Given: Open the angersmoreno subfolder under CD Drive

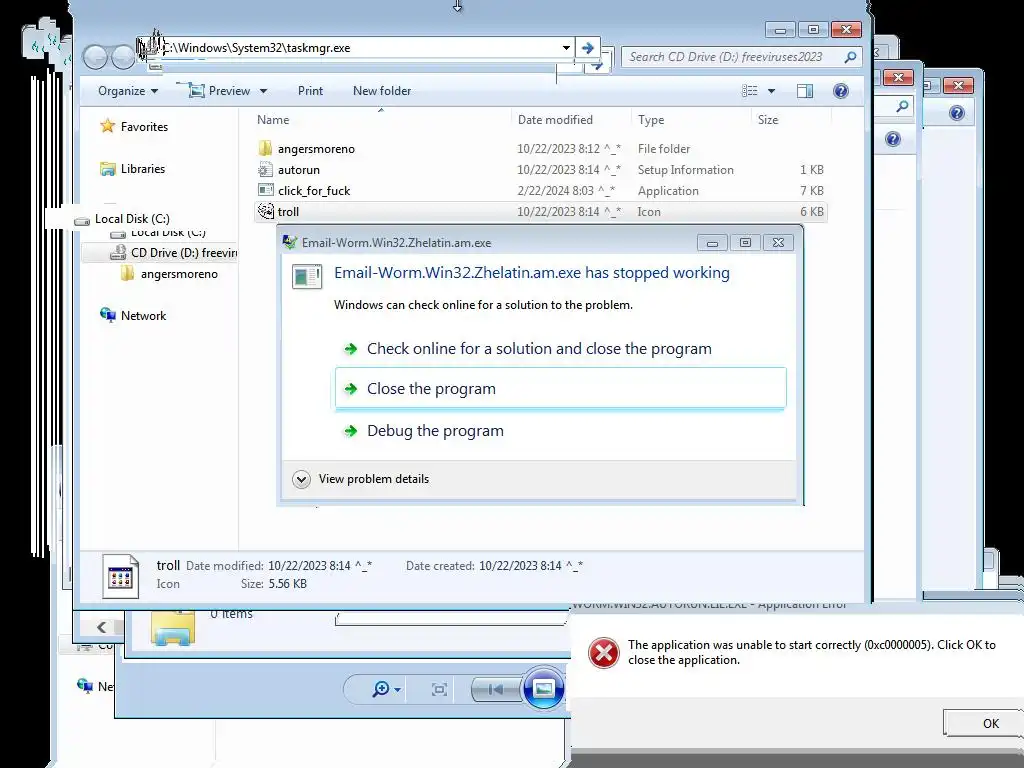Looking at the screenshot, I should [x=179, y=274].
